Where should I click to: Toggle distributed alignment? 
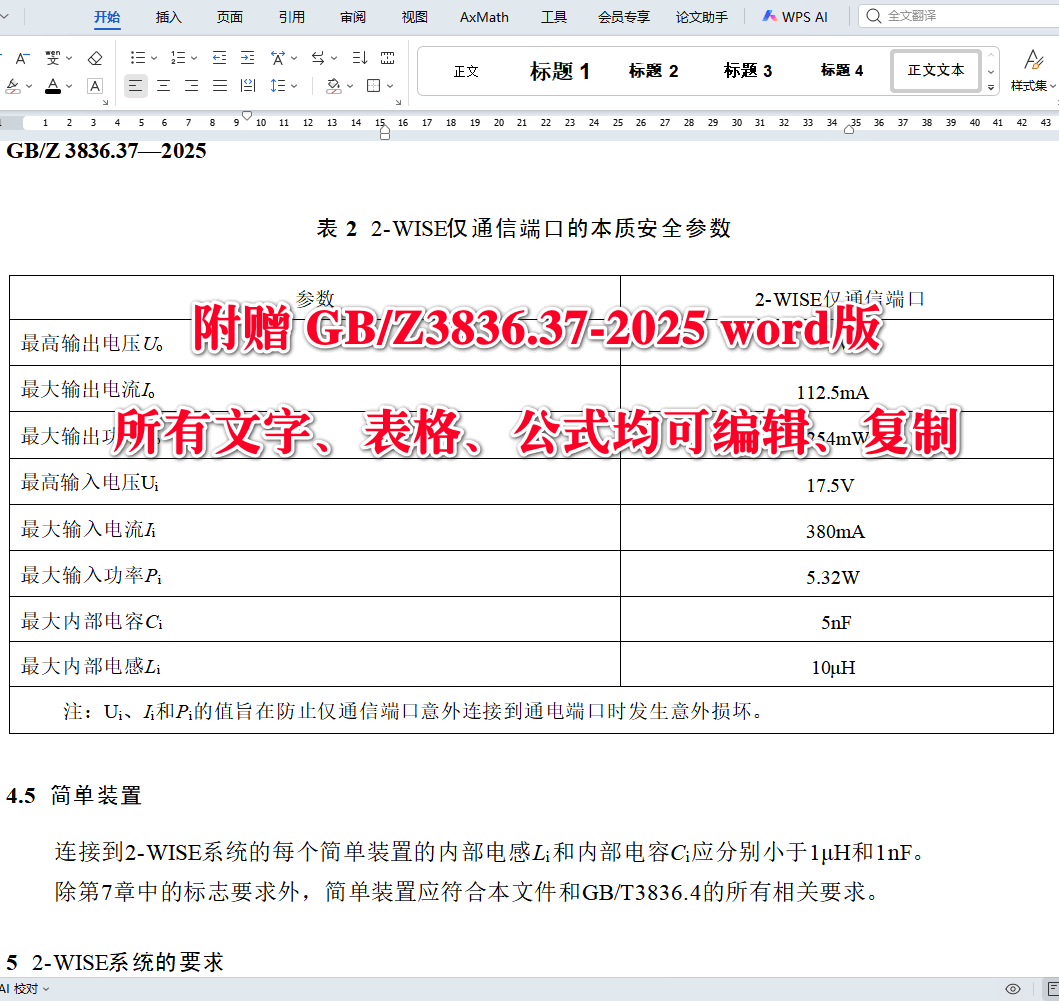point(248,86)
